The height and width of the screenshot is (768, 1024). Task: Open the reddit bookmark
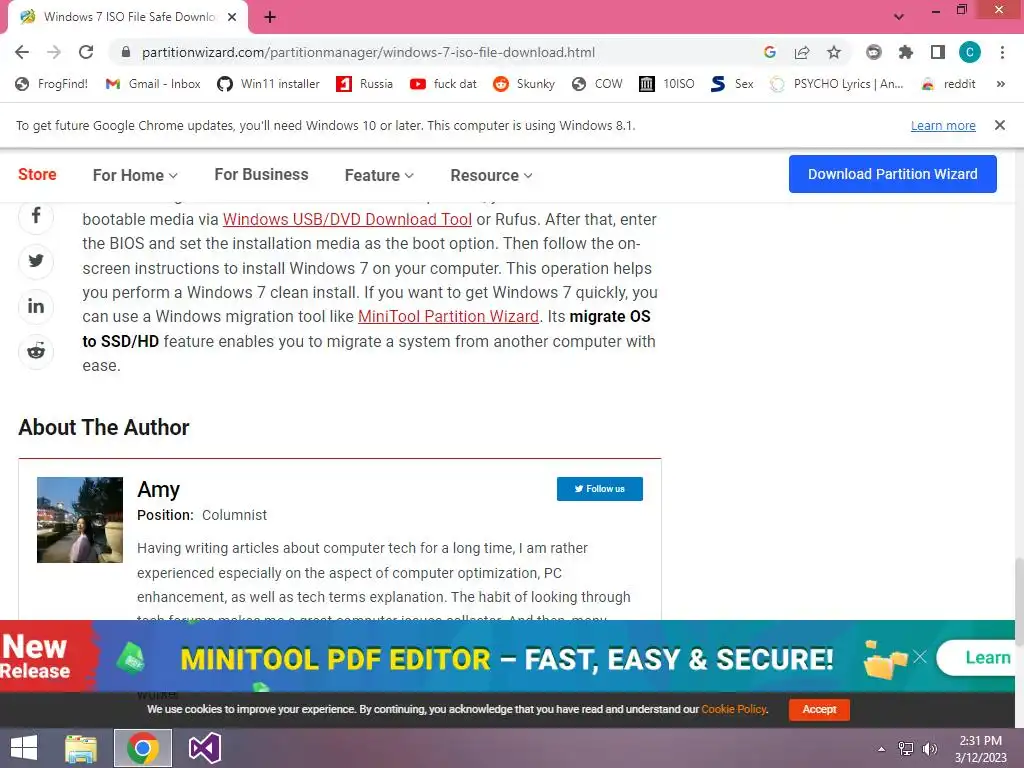coord(948,84)
